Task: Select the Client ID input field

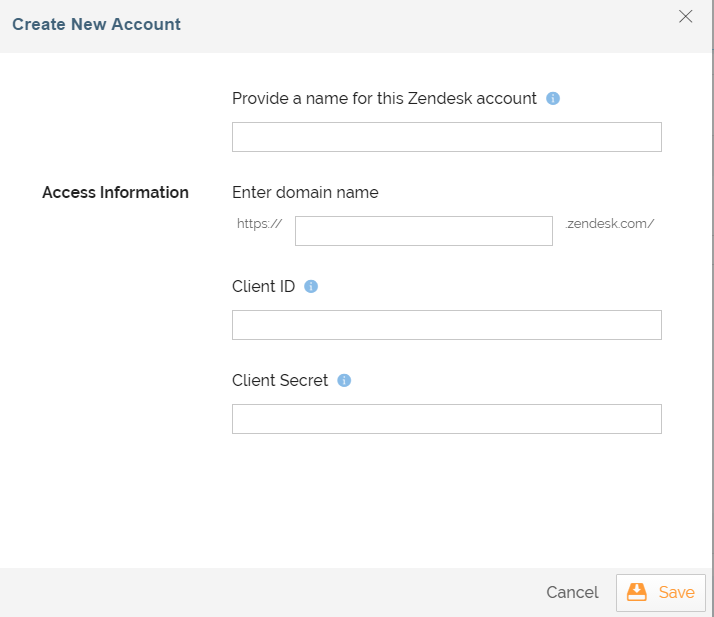Action: point(446,325)
